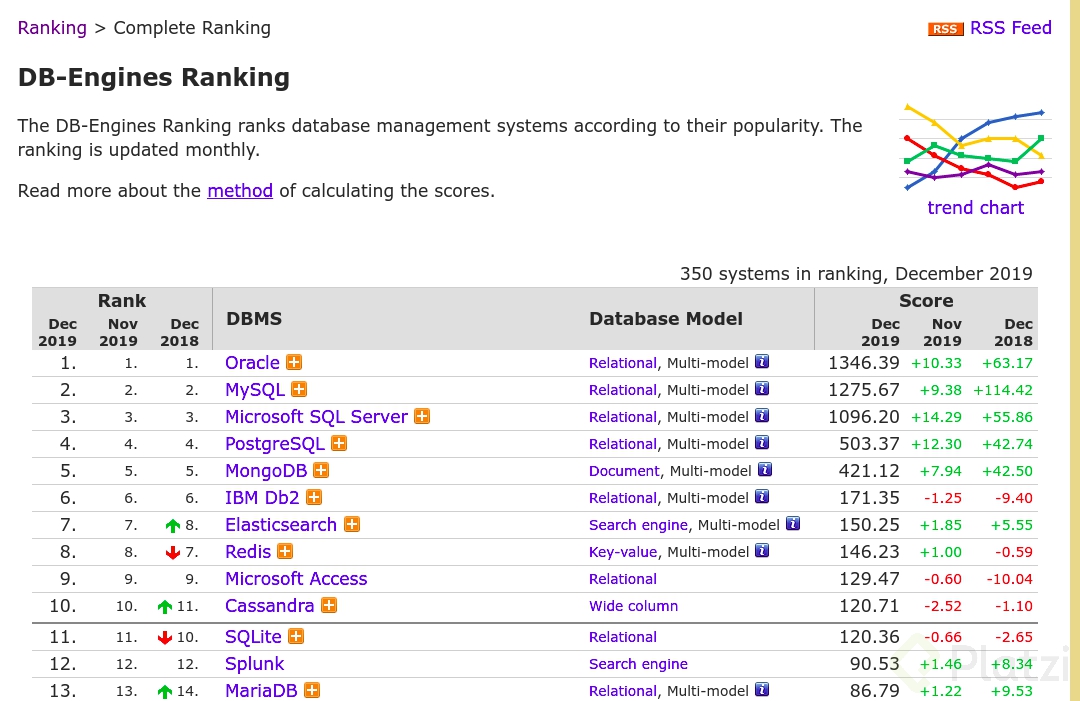Select the Oracle DBMS link
The width and height of the screenshot is (1080, 701).
251,362
